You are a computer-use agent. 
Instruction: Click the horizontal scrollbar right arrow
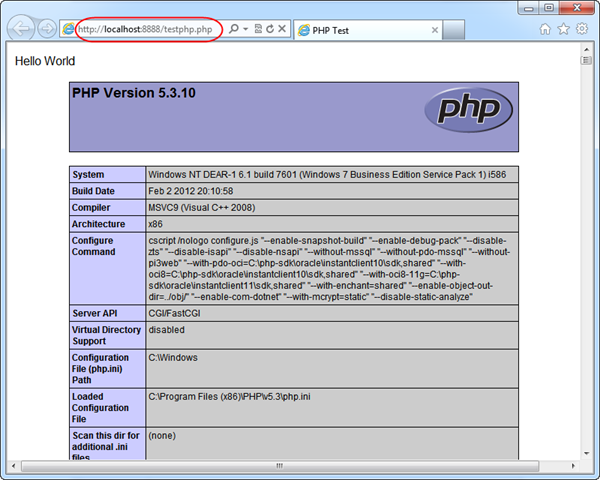pos(573,466)
